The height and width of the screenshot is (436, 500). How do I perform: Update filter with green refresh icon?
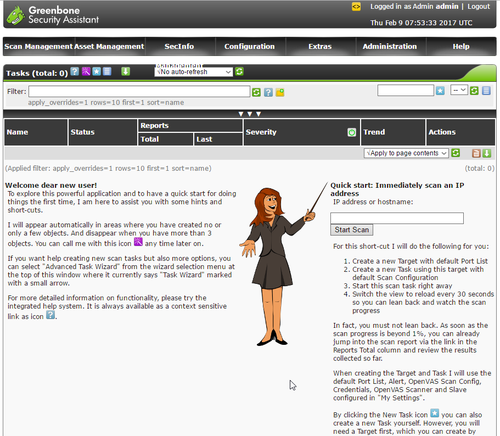coord(256,92)
